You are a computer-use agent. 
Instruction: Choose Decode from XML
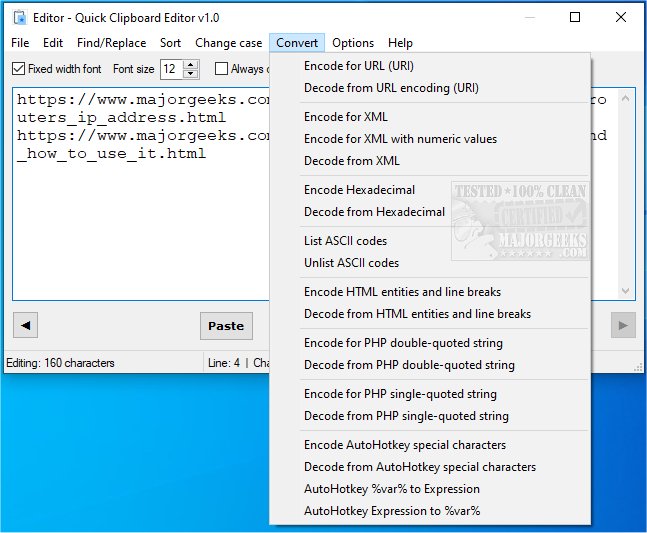click(x=351, y=161)
